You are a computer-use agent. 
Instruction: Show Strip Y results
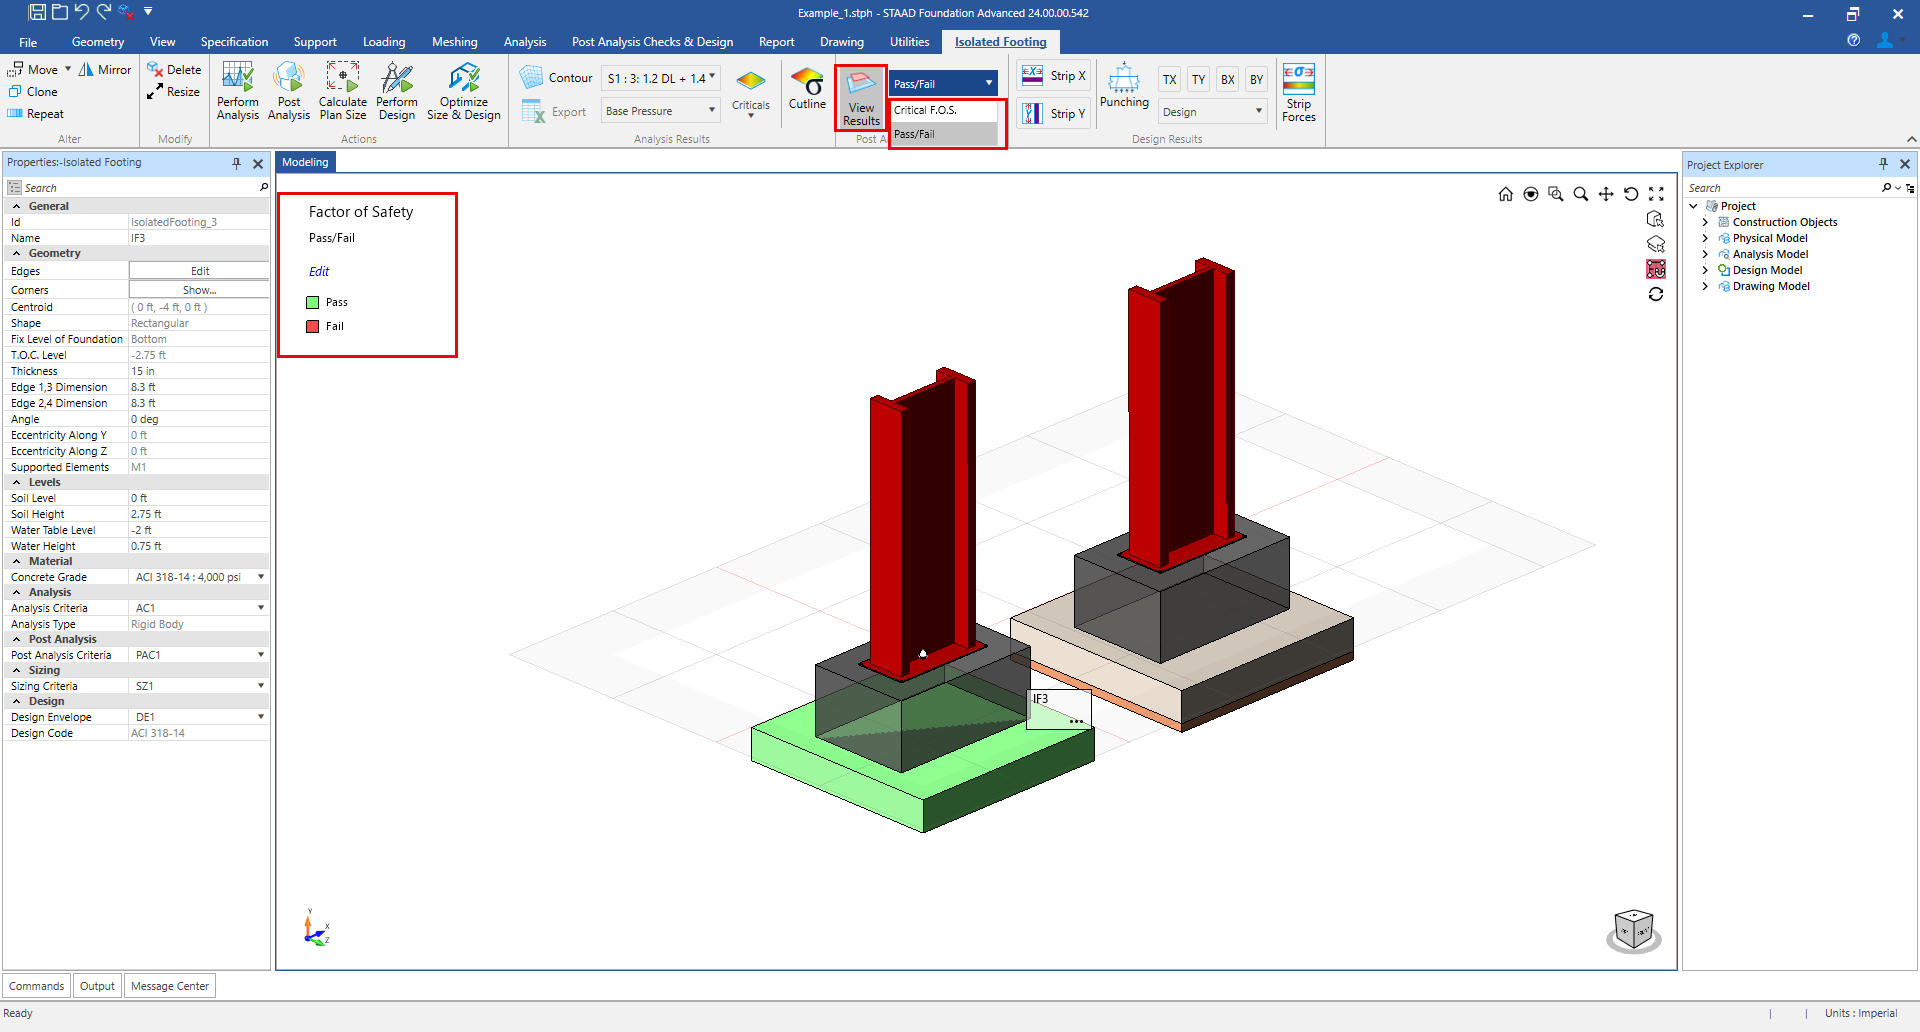point(1054,113)
